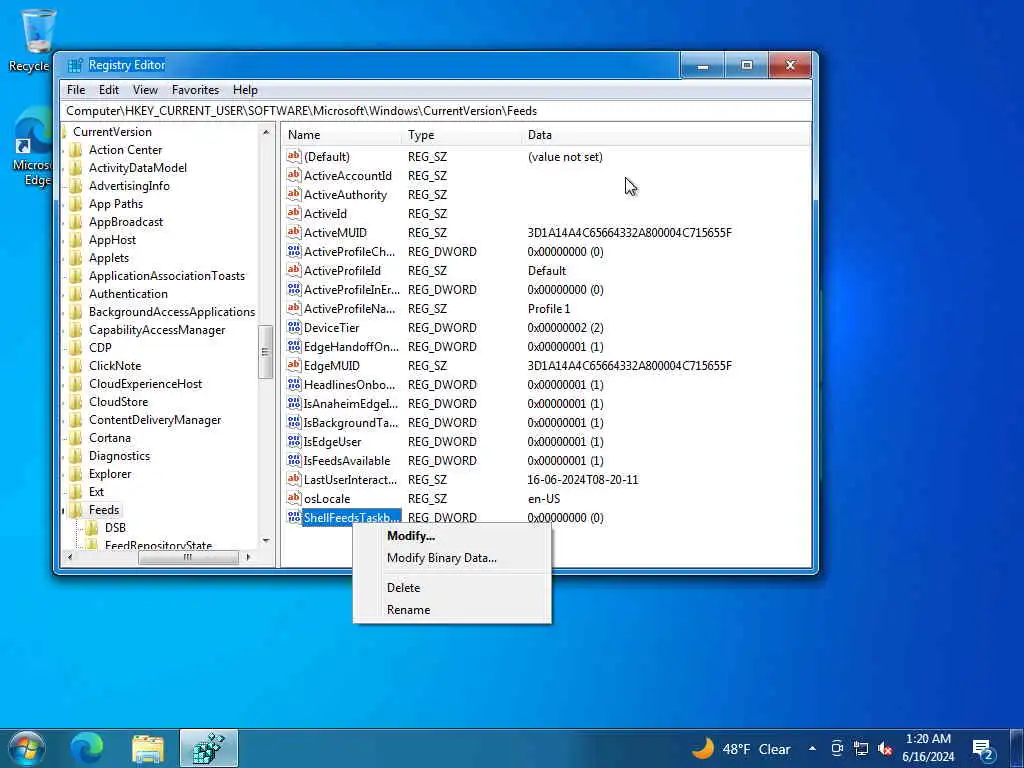Click the EdgeMUID string value icon
1024x768 pixels.
click(294, 365)
